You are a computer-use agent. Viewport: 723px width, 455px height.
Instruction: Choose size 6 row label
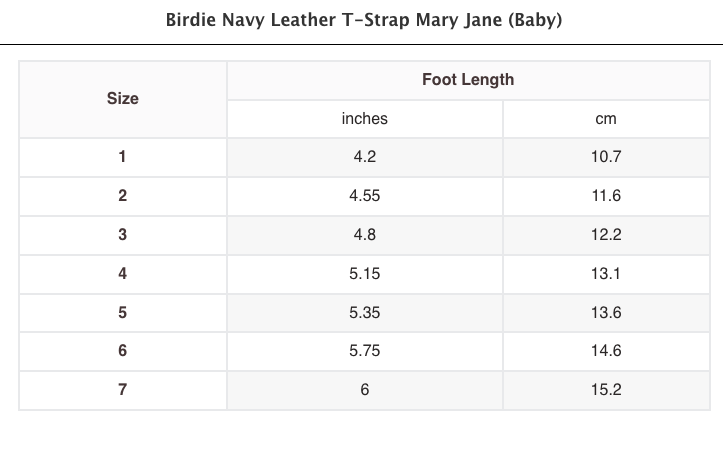pos(122,351)
